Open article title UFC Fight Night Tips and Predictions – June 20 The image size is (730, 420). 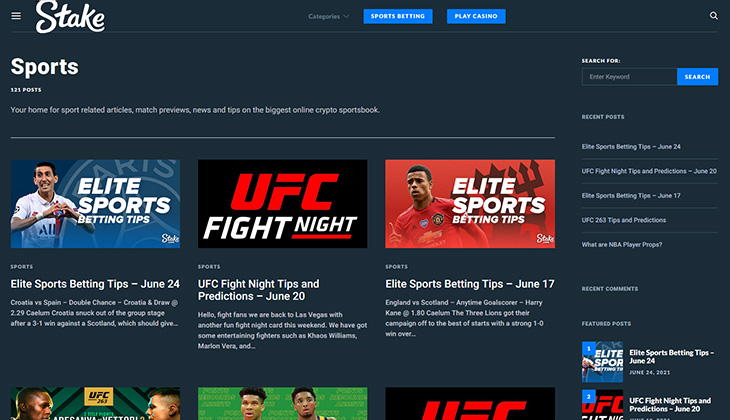pyautogui.click(x=259, y=290)
